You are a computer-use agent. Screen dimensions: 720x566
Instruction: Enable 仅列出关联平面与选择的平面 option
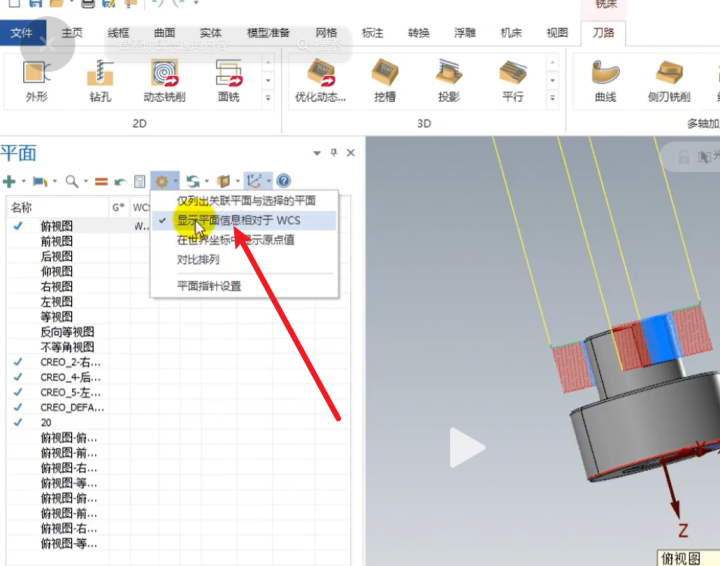(246, 201)
